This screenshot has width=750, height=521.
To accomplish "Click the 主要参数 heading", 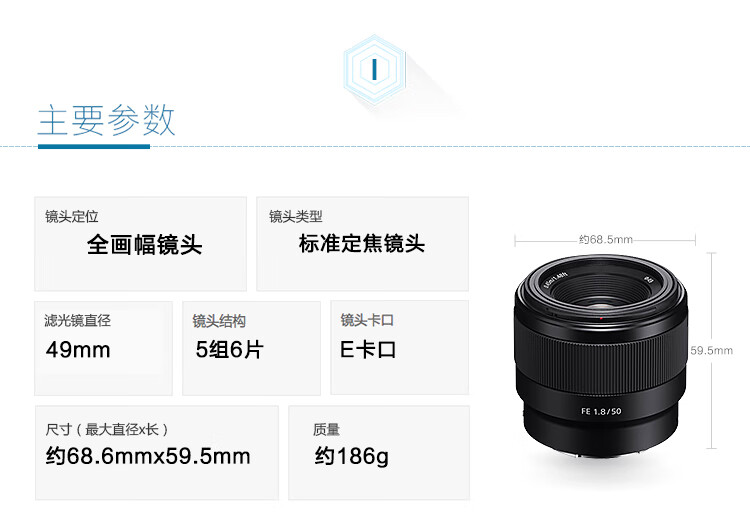I will (x=106, y=120).
